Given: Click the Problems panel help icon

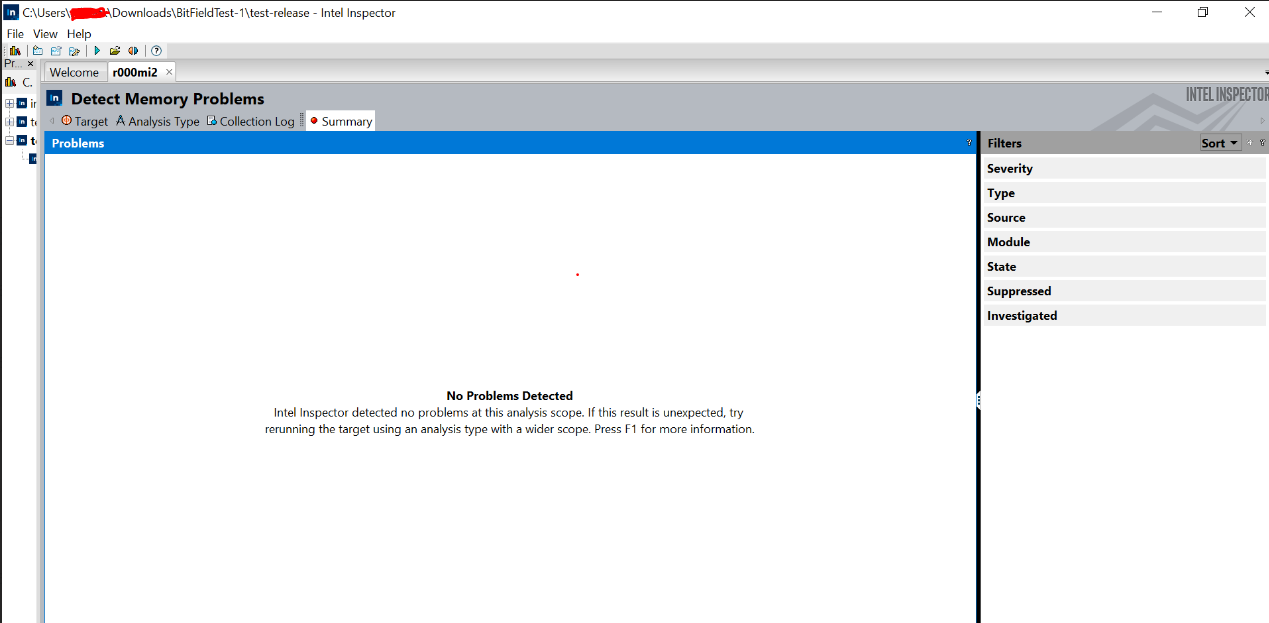Looking at the screenshot, I should [967, 143].
